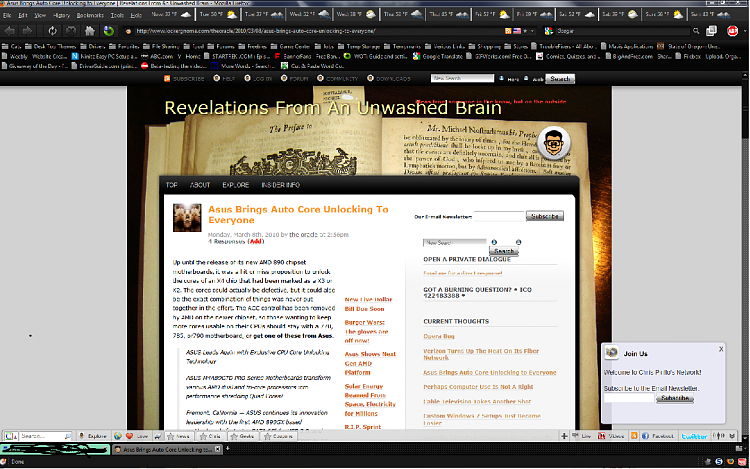Open a new tab with the plus icon
This screenshot has width=750, height=469.
coord(228,448)
